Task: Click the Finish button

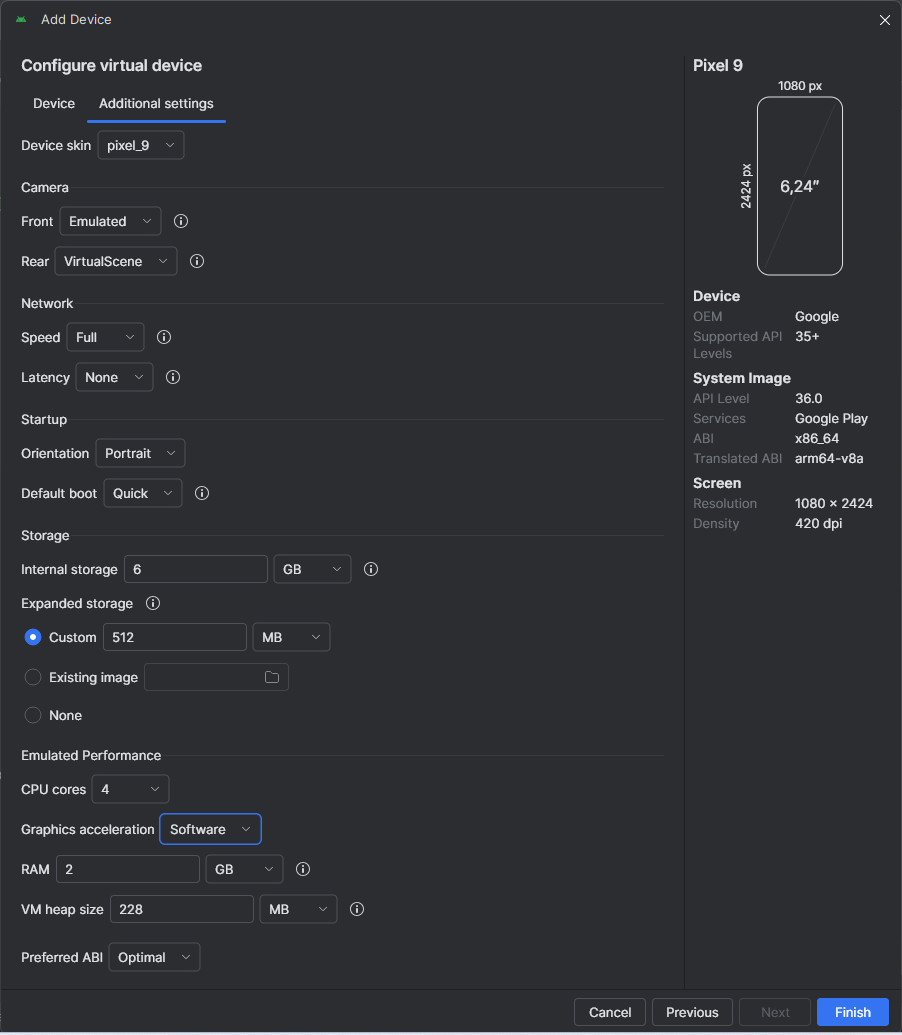Action: click(853, 1012)
